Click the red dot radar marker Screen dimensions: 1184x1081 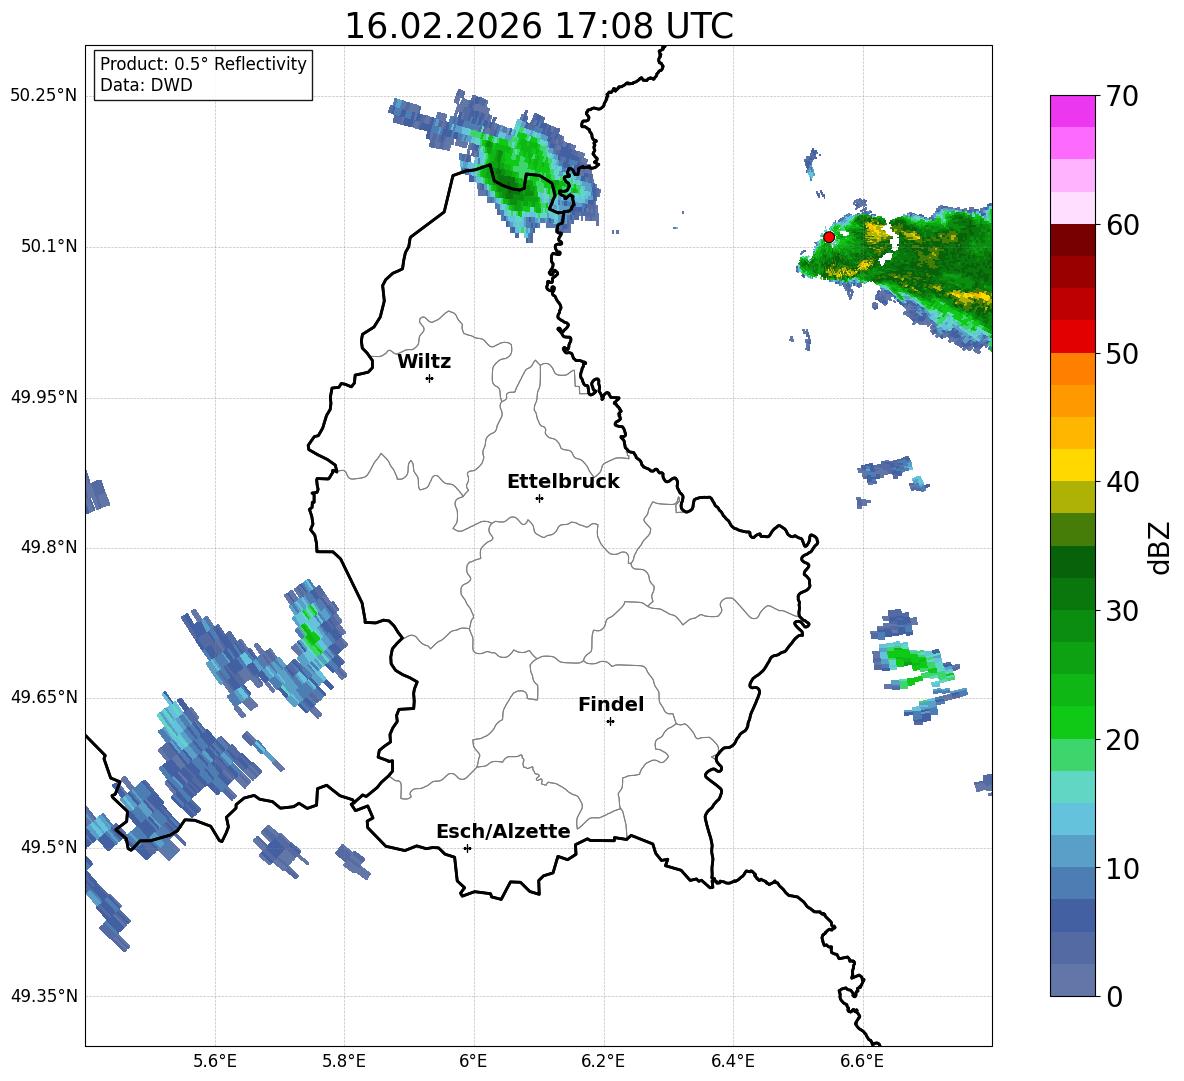[828, 237]
